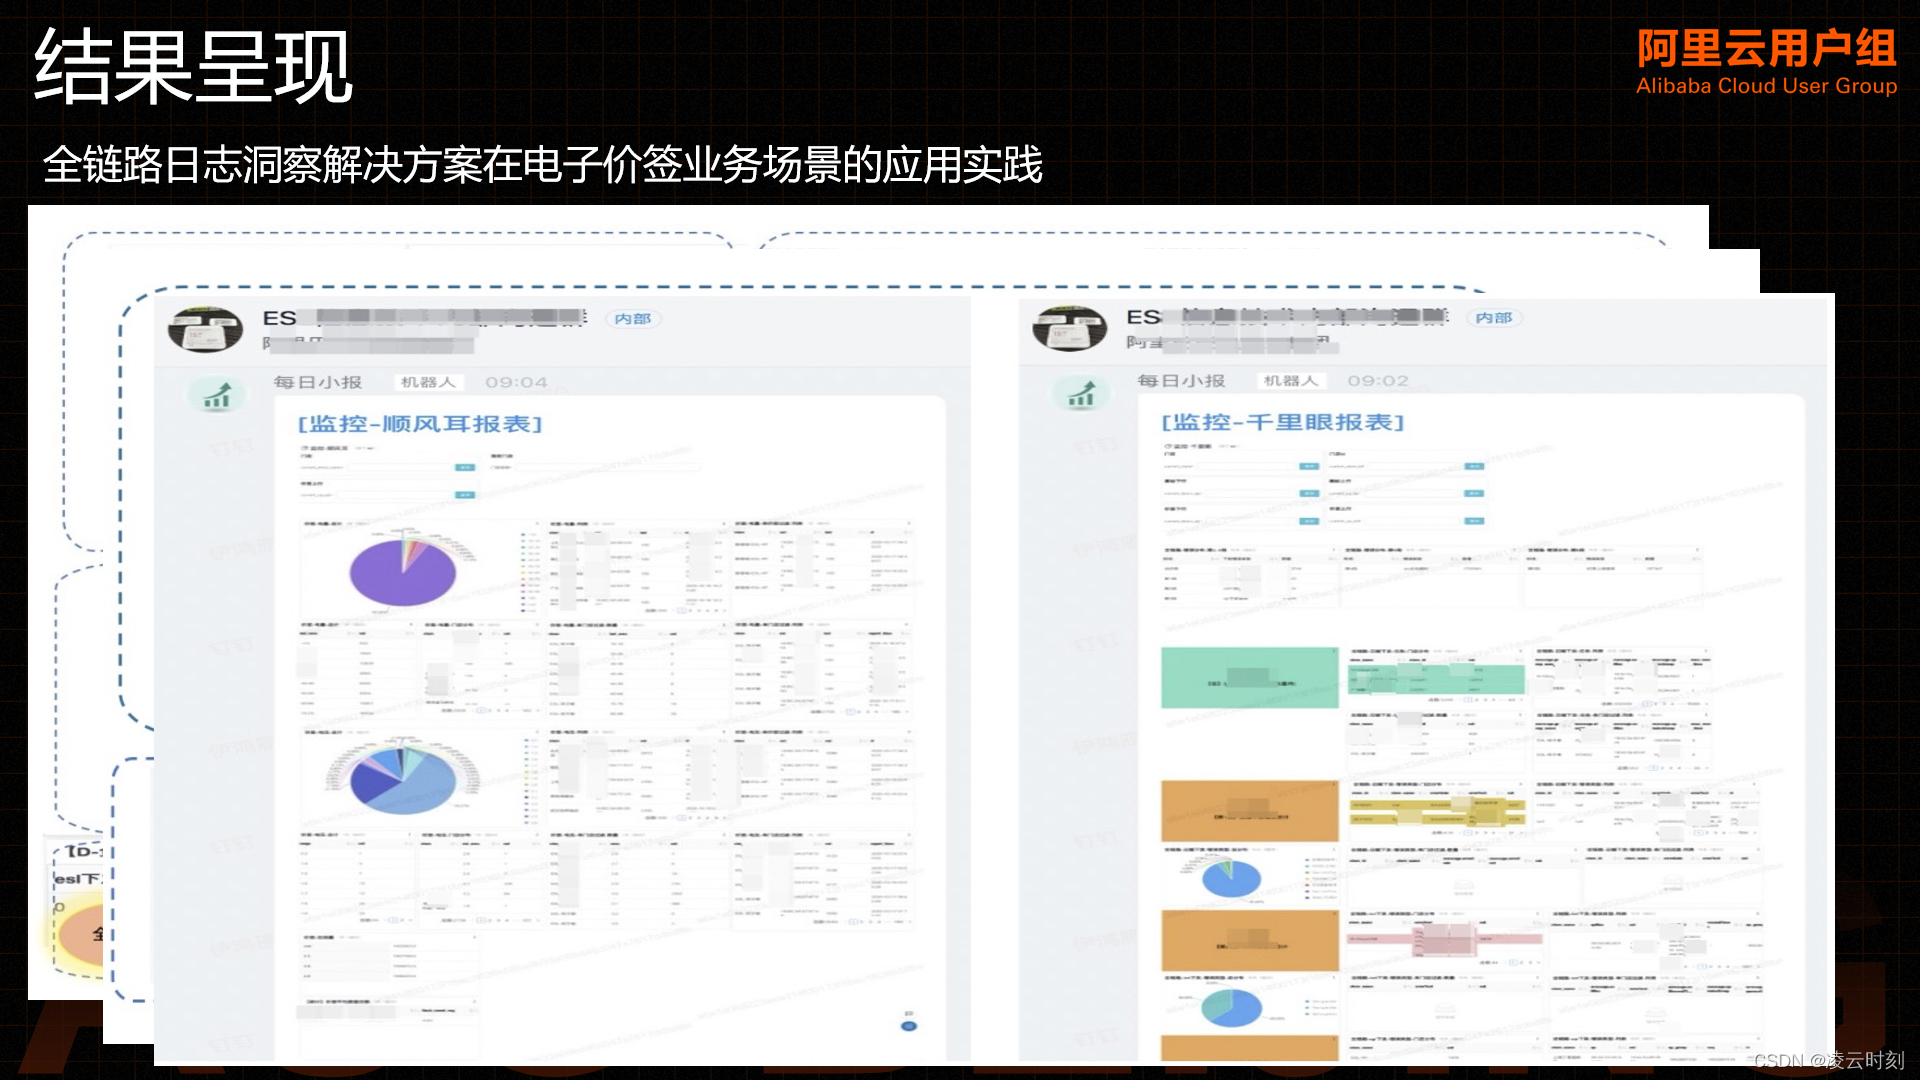Click the green status block in right report
The image size is (1920, 1080).
1249,677
